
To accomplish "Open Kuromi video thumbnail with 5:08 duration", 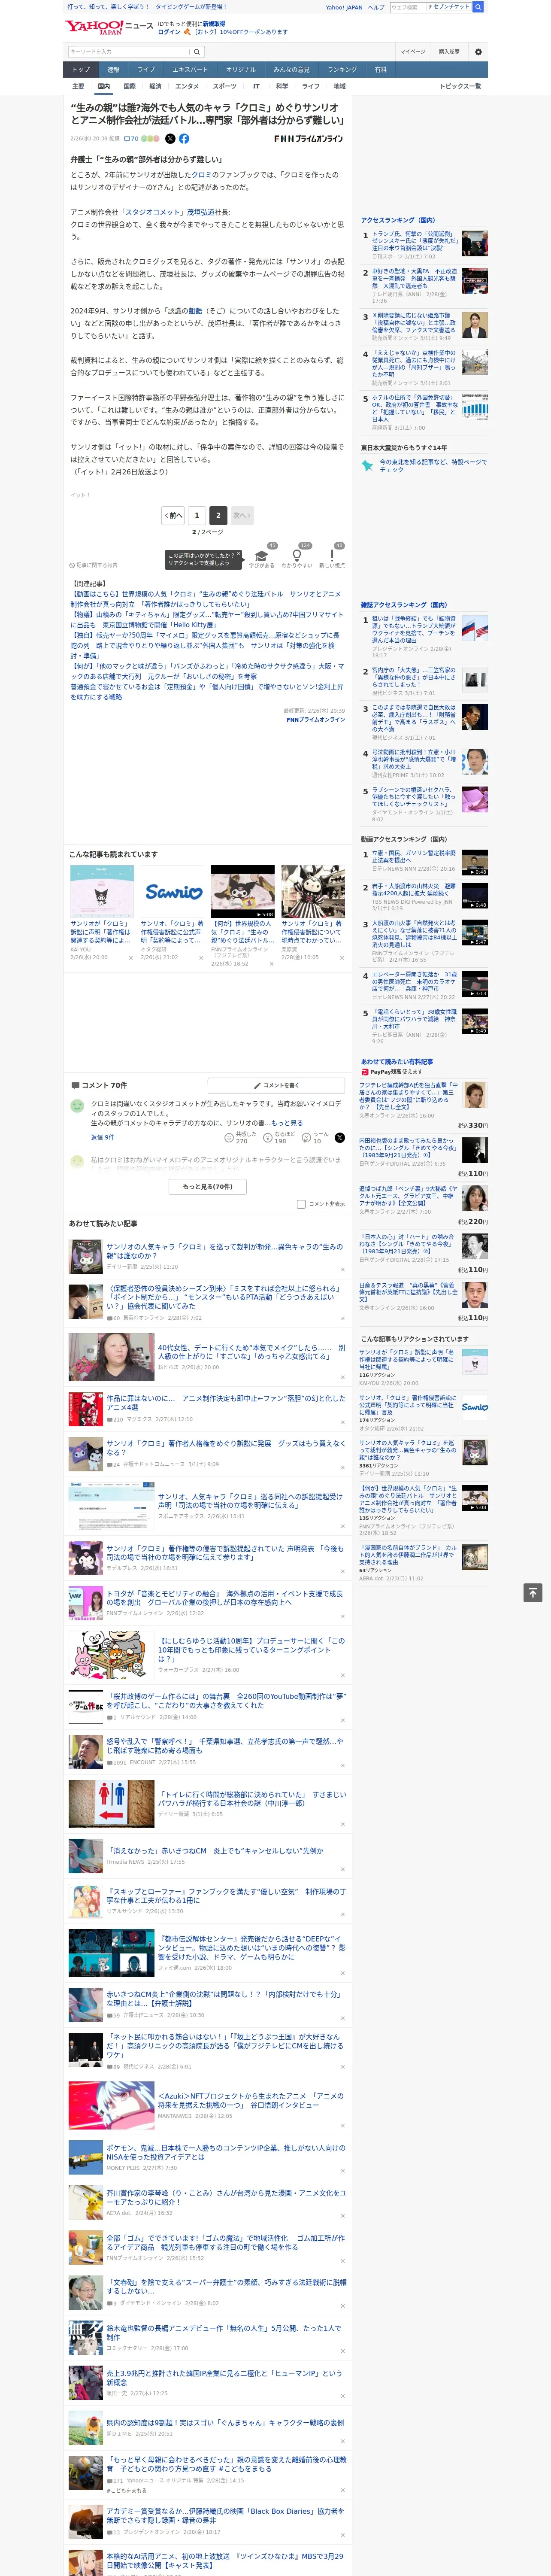I will point(243,891).
